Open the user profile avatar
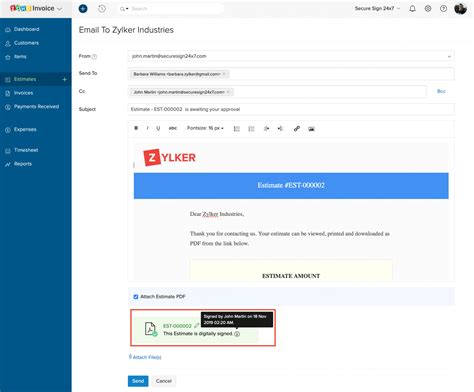 coord(460,9)
